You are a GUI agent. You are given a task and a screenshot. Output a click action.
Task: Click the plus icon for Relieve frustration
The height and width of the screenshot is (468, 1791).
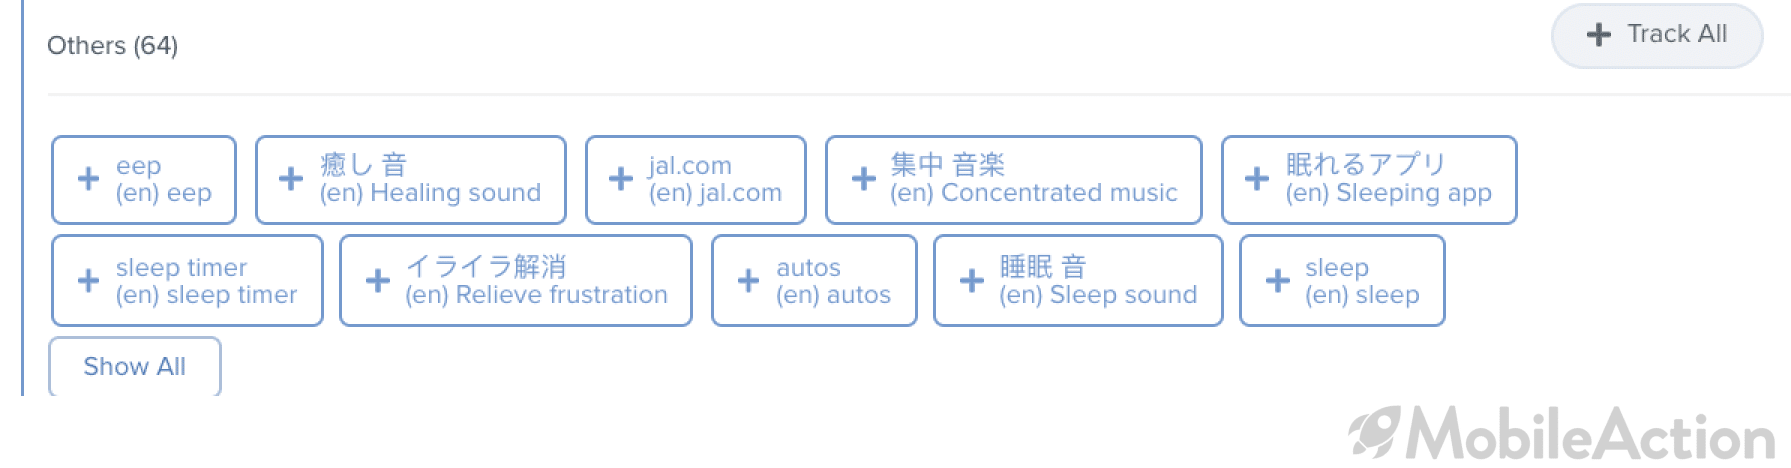click(378, 281)
